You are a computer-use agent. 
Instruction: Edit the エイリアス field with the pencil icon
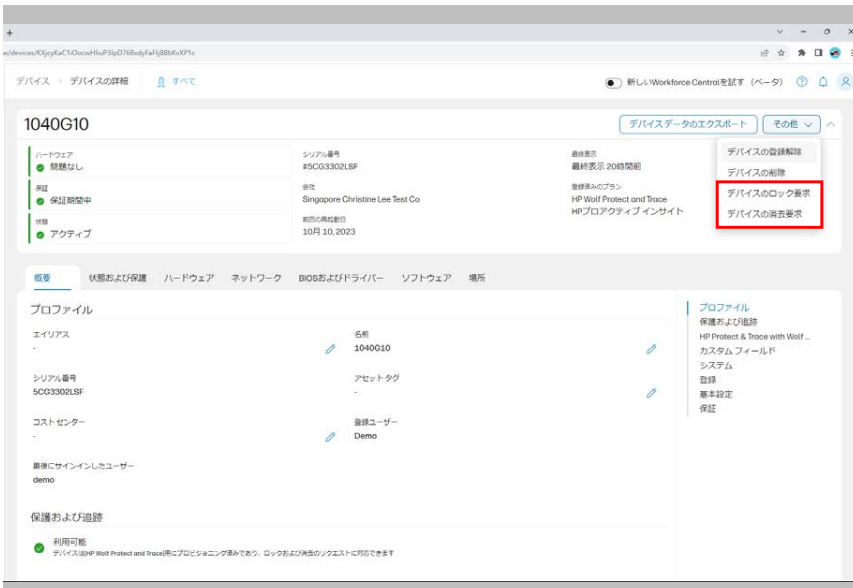(330, 349)
